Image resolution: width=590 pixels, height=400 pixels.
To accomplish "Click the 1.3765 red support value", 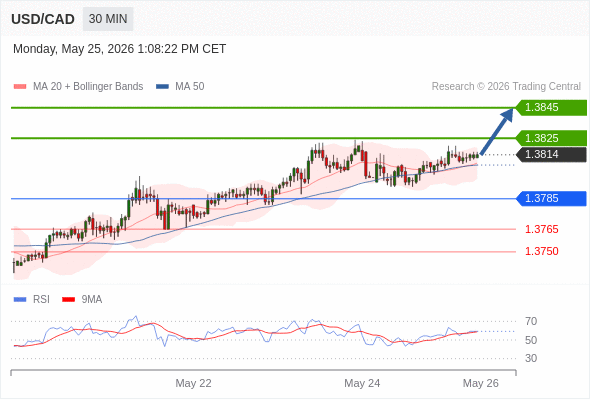I will pyautogui.click(x=541, y=229).
